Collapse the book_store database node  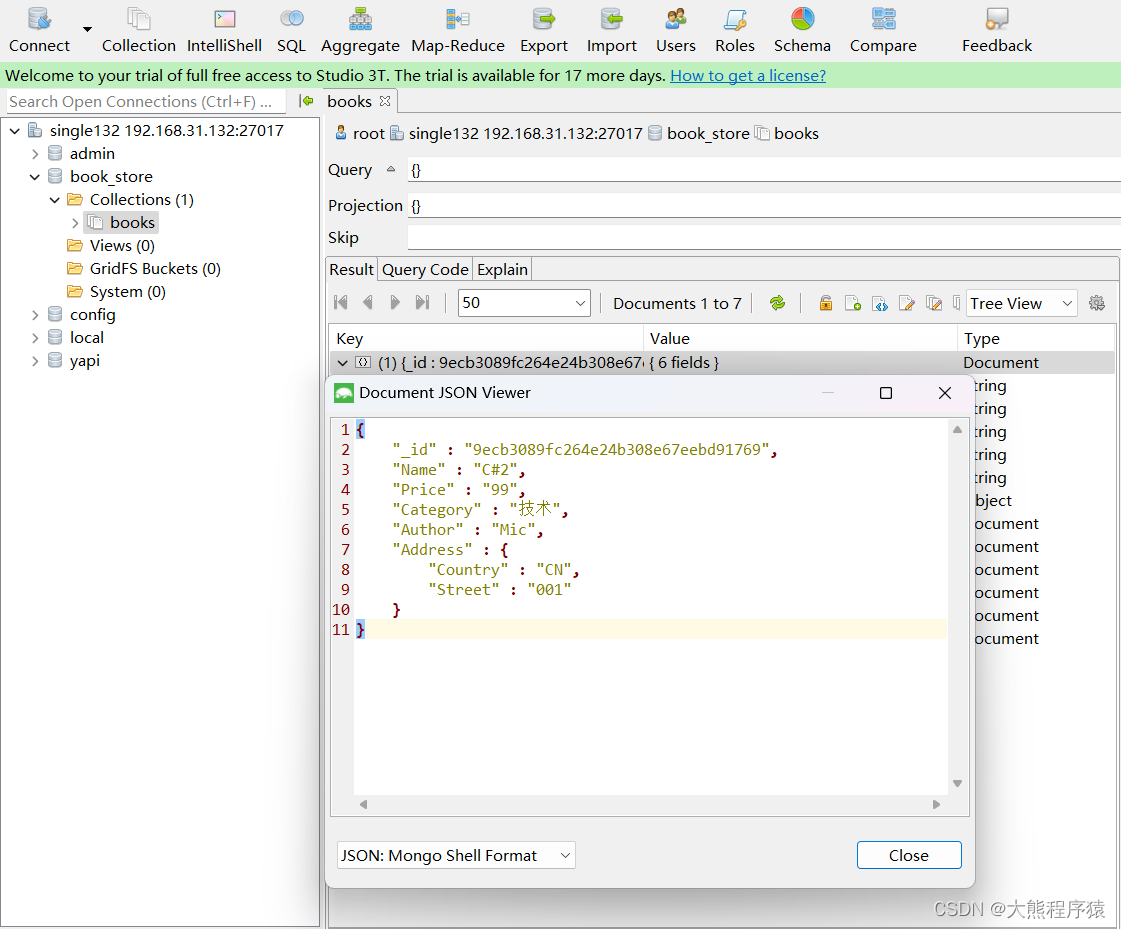pyautogui.click(x=36, y=176)
